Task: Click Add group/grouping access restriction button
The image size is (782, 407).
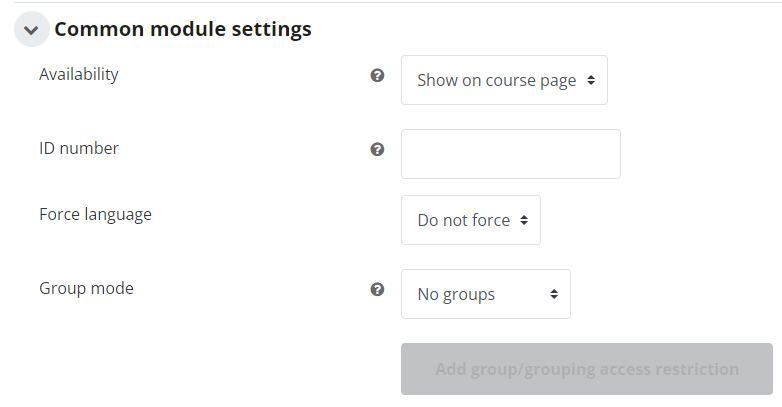Action: pos(587,369)
